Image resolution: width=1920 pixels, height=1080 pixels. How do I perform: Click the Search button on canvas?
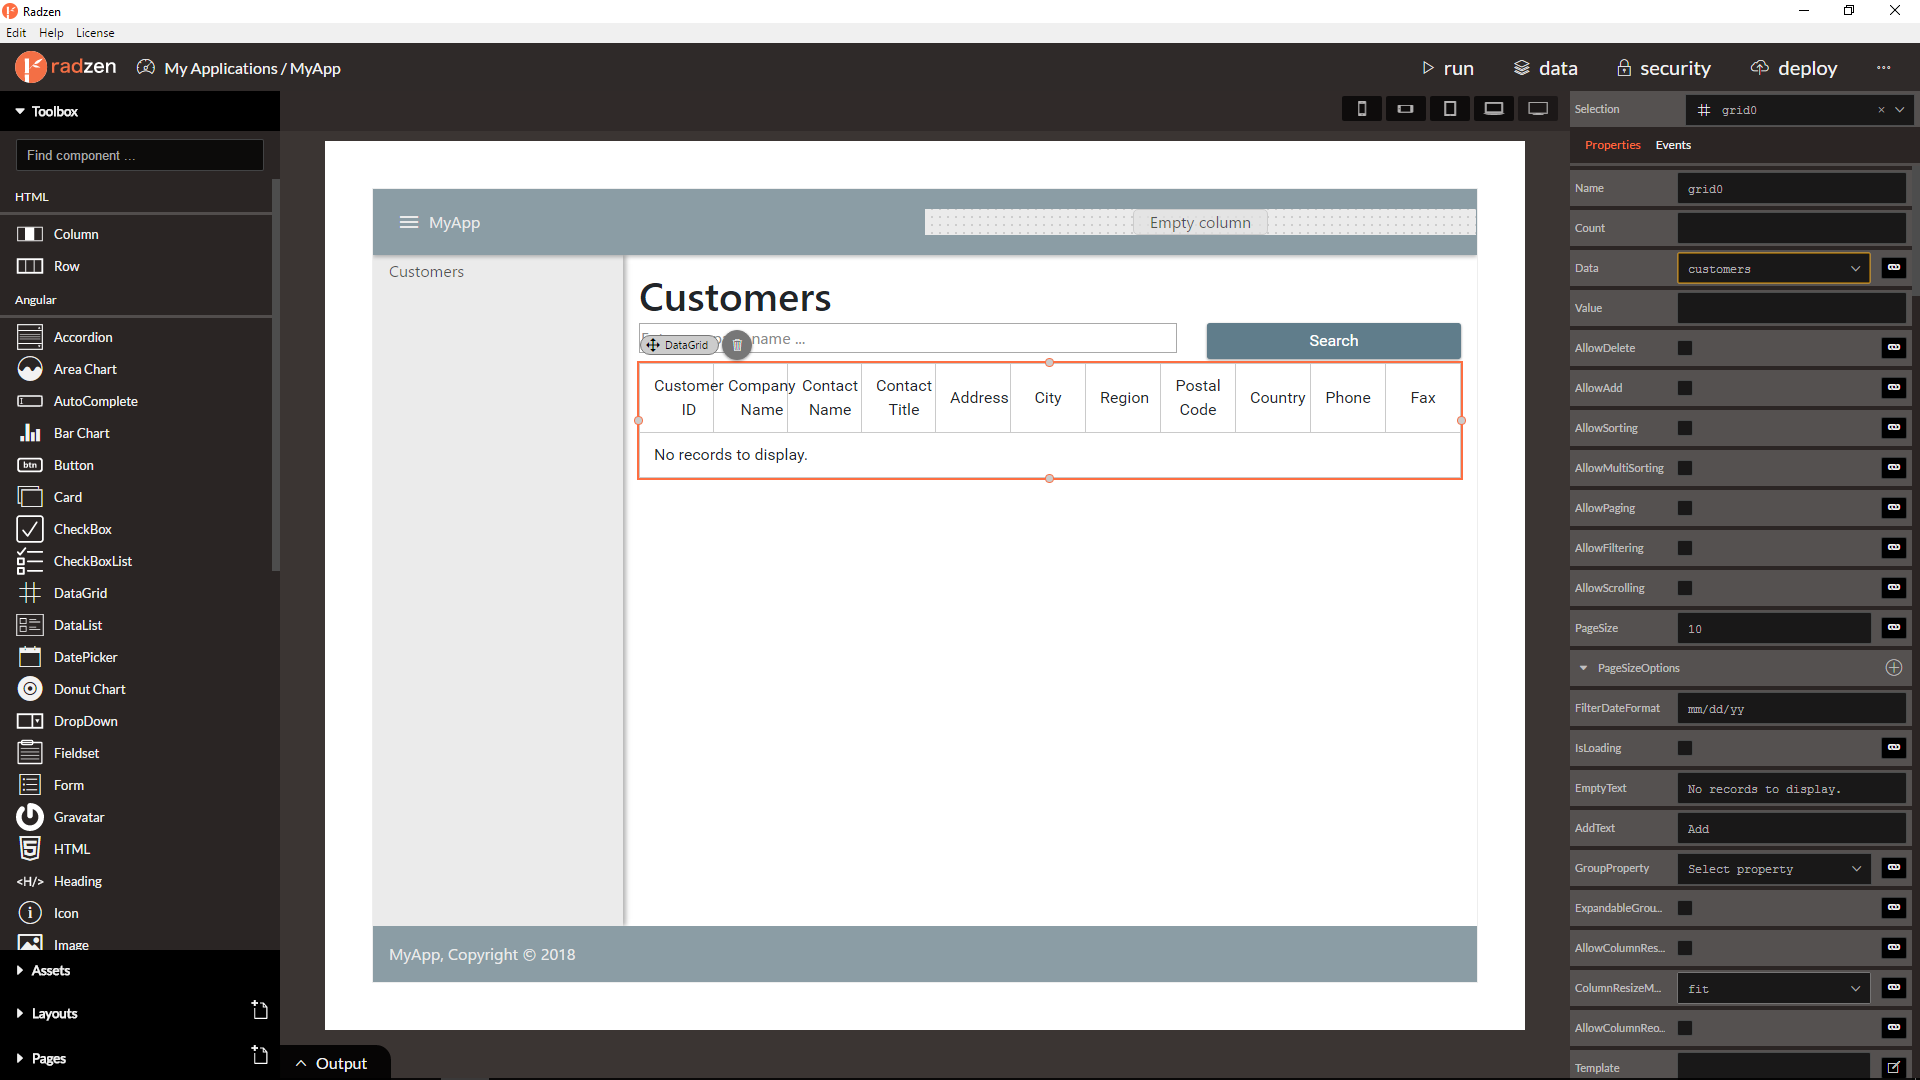(x=1333, y=341)
